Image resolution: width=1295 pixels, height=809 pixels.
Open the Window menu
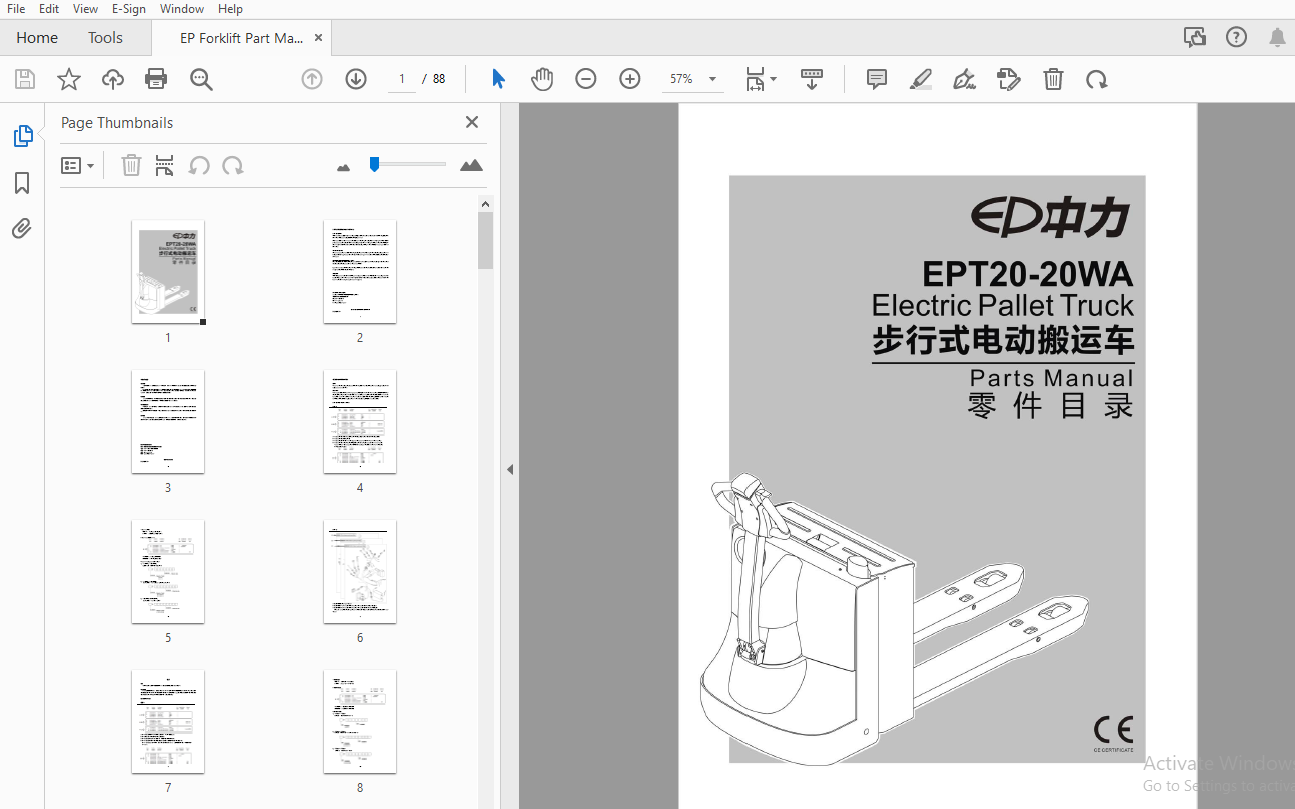click(182, 9)
